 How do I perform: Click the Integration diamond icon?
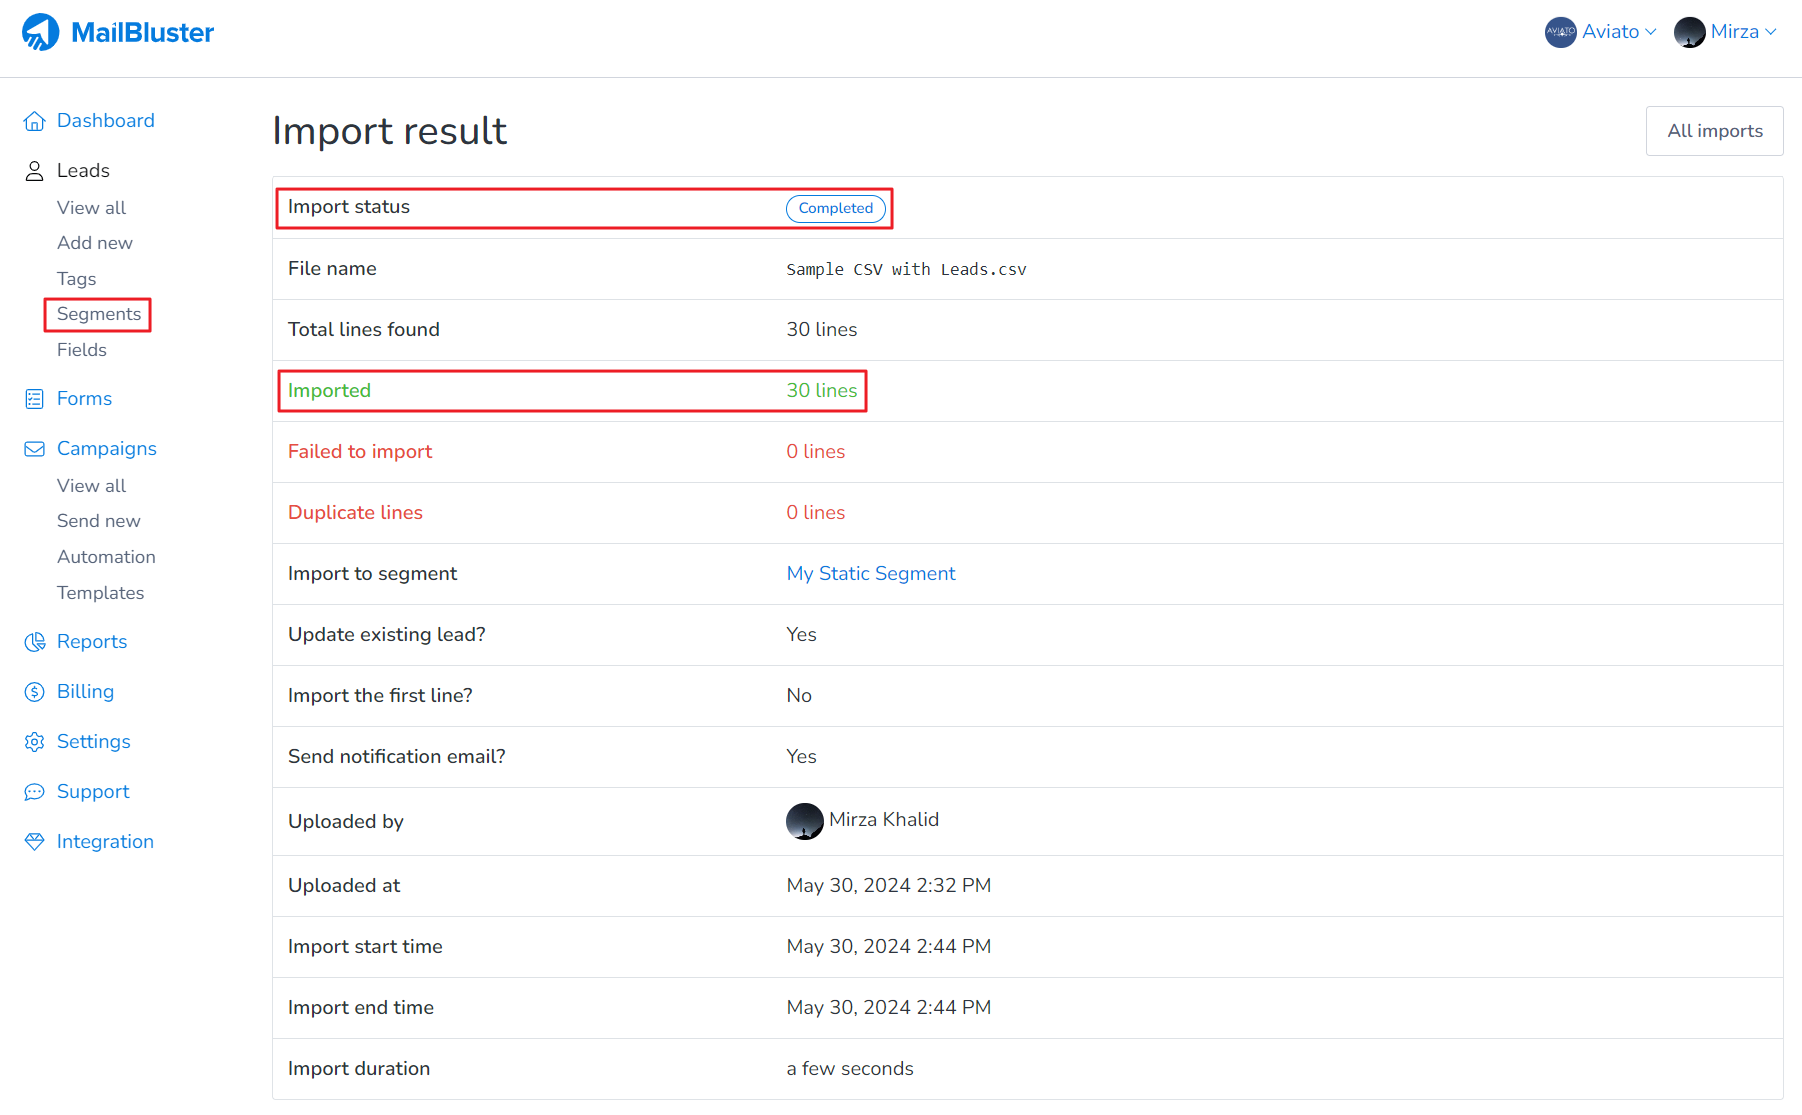coord(35,842)
